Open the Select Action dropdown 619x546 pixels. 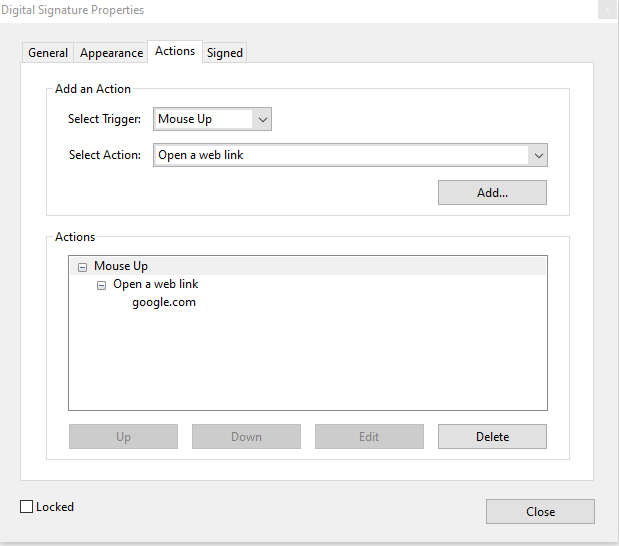pyautogui.click(x=350, y=155)
